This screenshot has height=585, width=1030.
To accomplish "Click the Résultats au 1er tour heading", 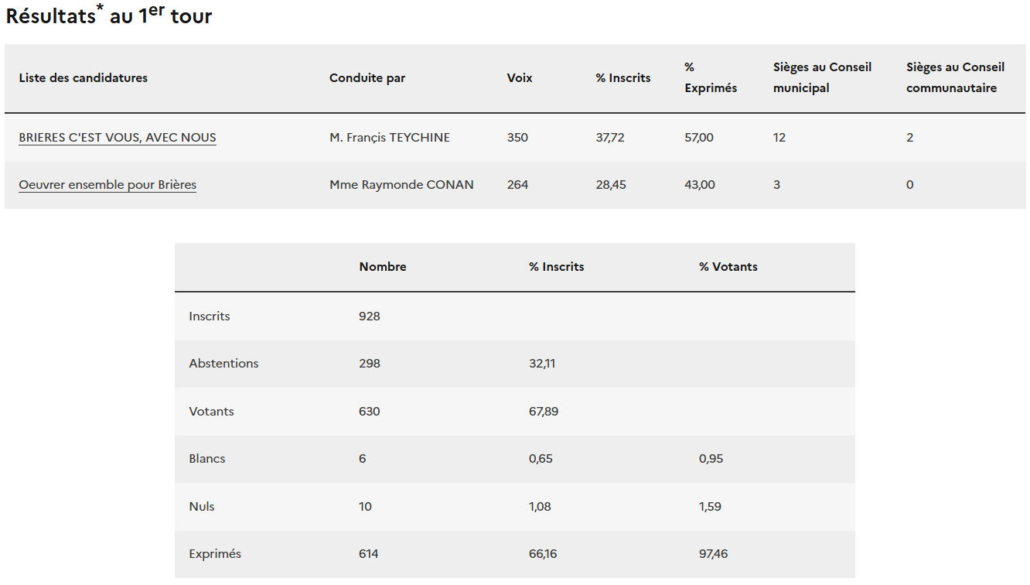I will tap(109, 17).
